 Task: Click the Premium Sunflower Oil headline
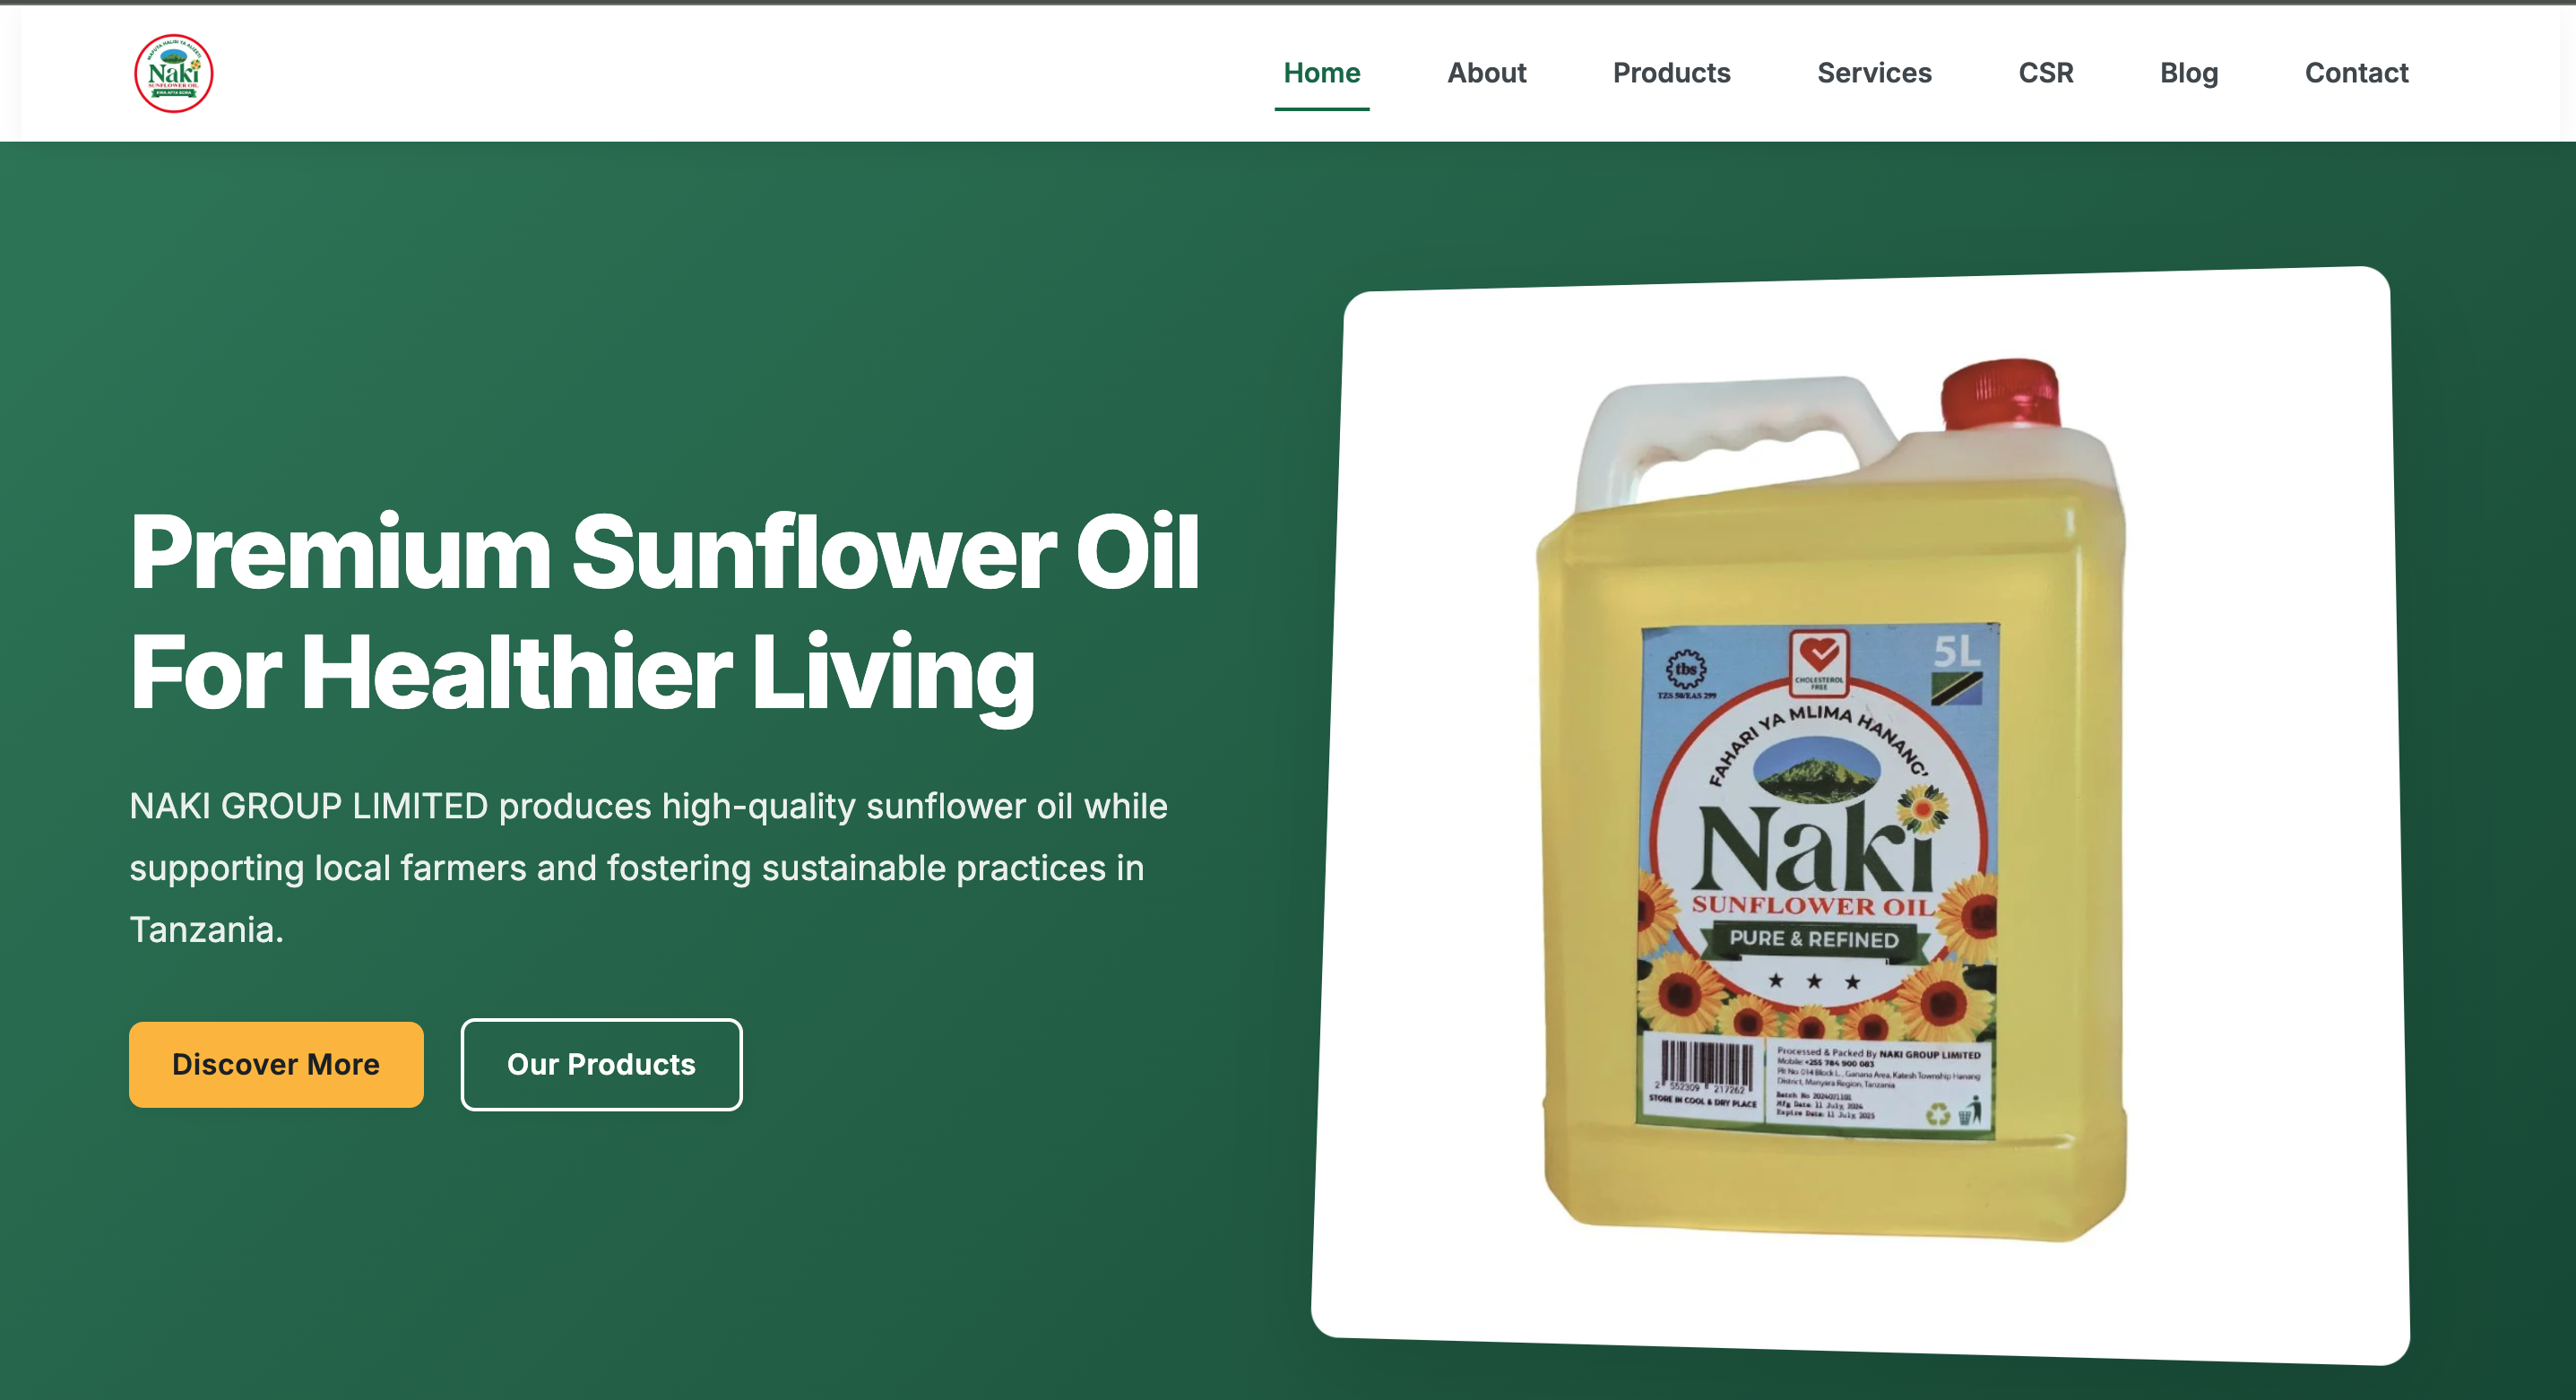664,612
